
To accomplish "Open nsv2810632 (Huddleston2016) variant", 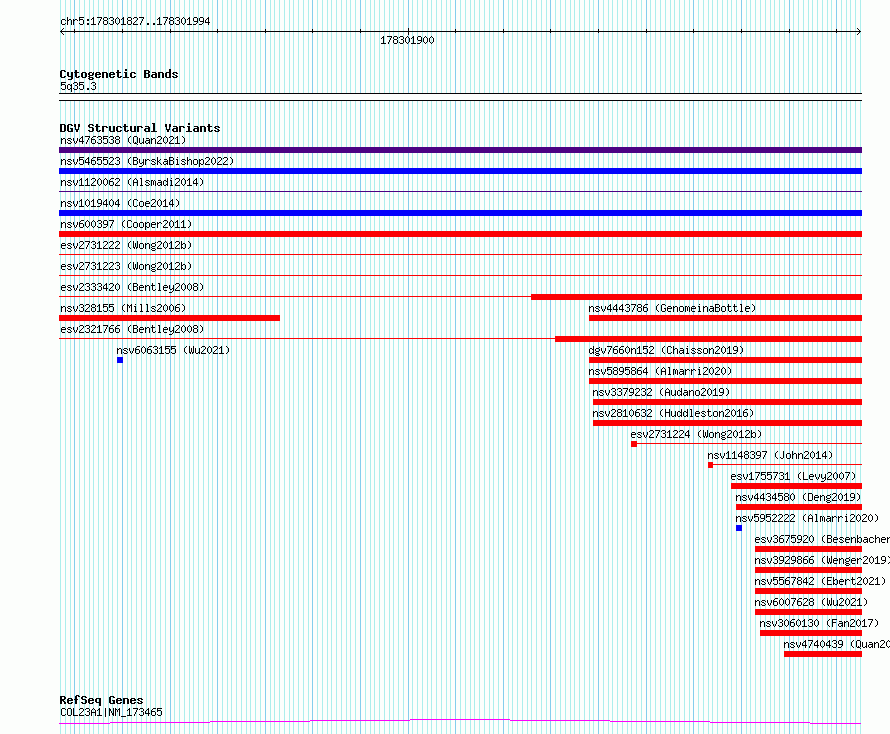I will click(x=673, y=413).
